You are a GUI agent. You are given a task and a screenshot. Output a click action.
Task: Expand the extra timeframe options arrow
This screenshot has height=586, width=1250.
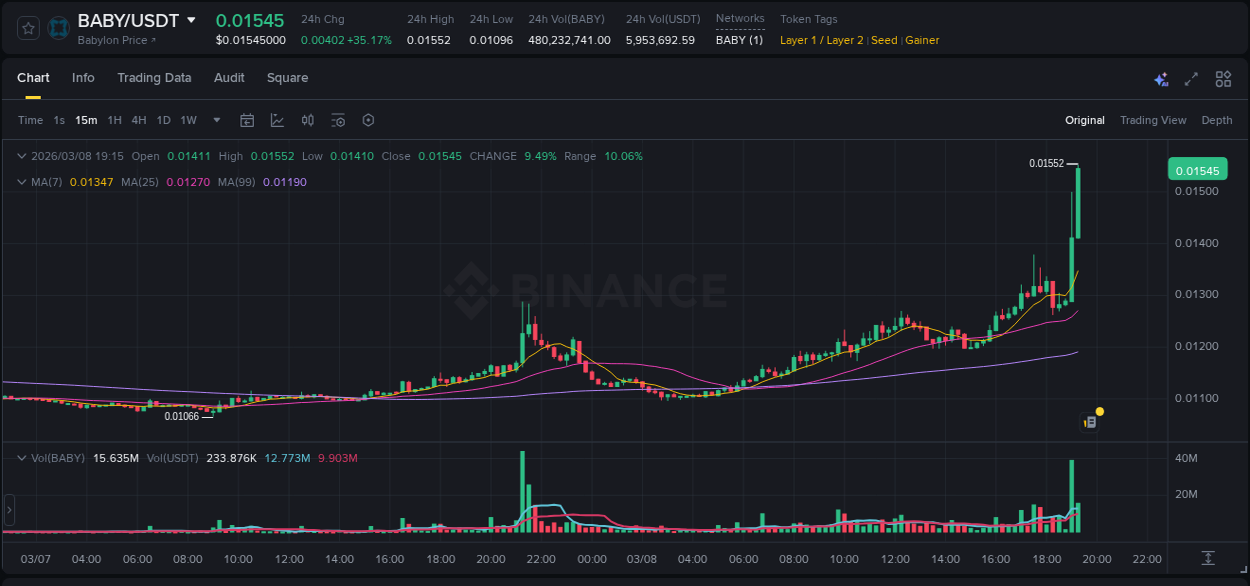pyautogui.click(x=215, y=120)
